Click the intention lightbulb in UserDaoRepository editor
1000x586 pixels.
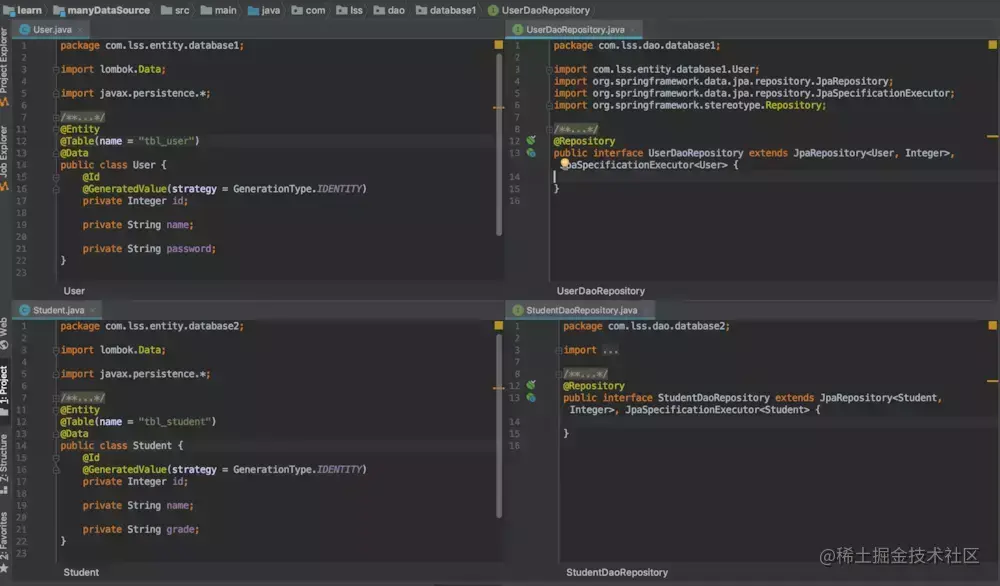click(x=564, y=165)
